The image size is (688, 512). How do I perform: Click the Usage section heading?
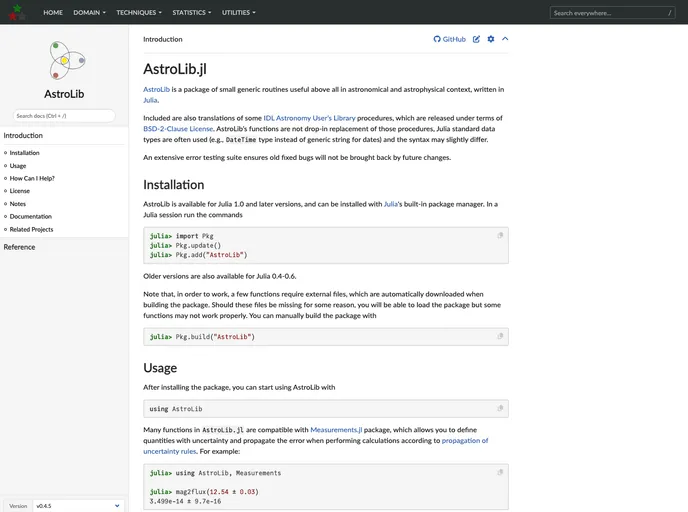click(x=160, y=368)
